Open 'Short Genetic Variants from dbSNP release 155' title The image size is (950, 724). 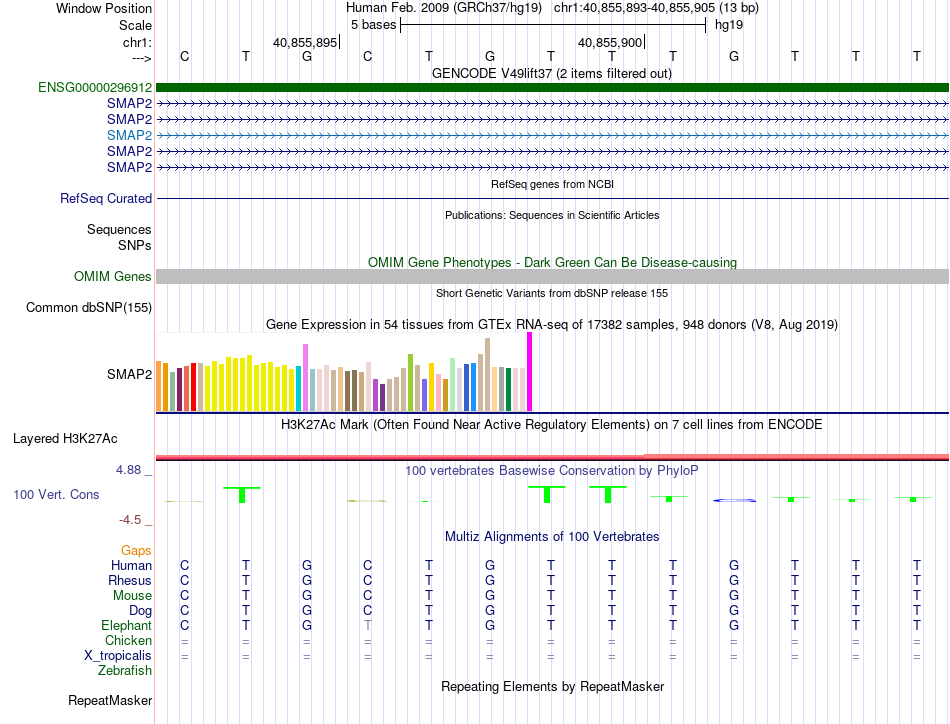552,293
